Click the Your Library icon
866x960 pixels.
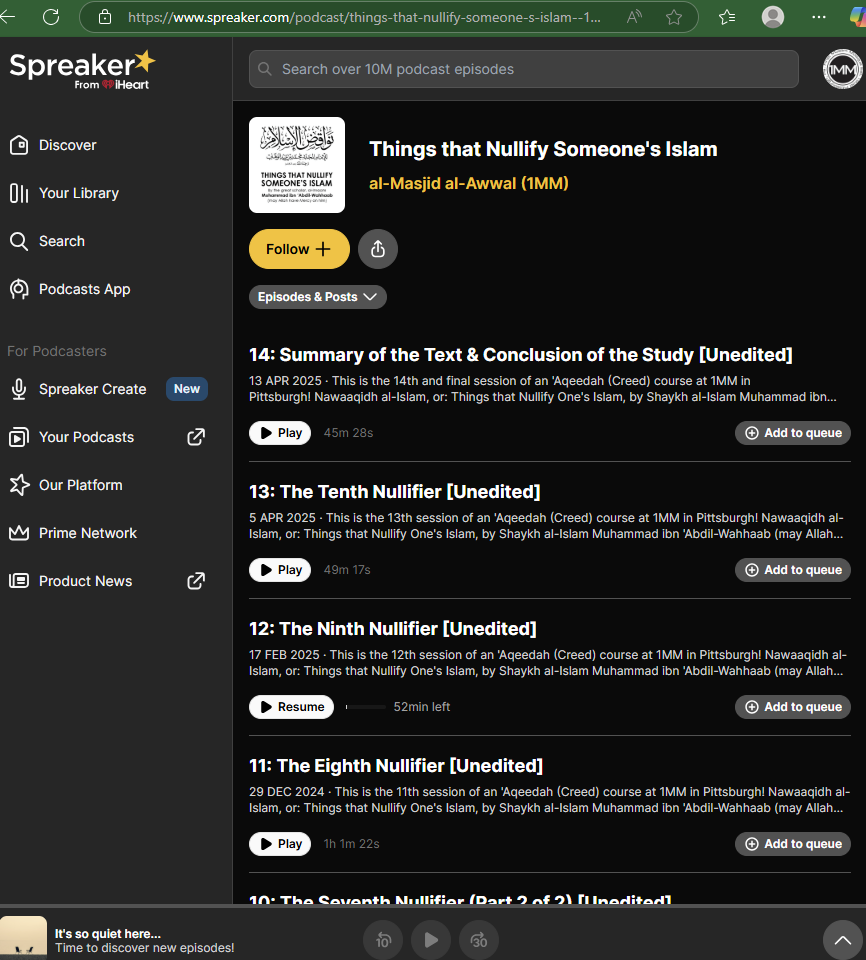coord(19,193)
